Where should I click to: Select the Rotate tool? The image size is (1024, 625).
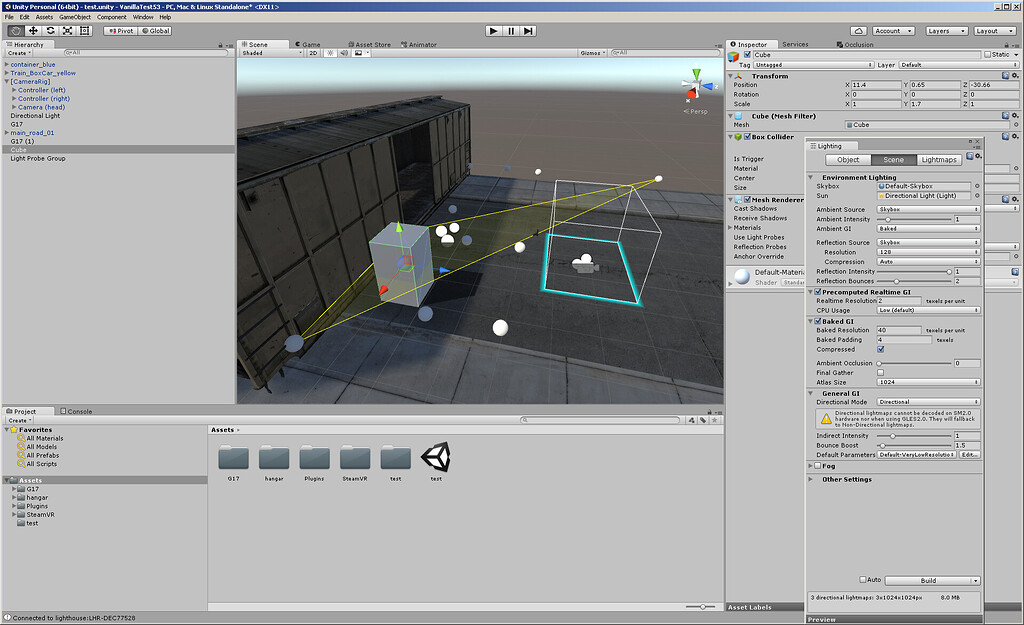(x=50, y=30)
